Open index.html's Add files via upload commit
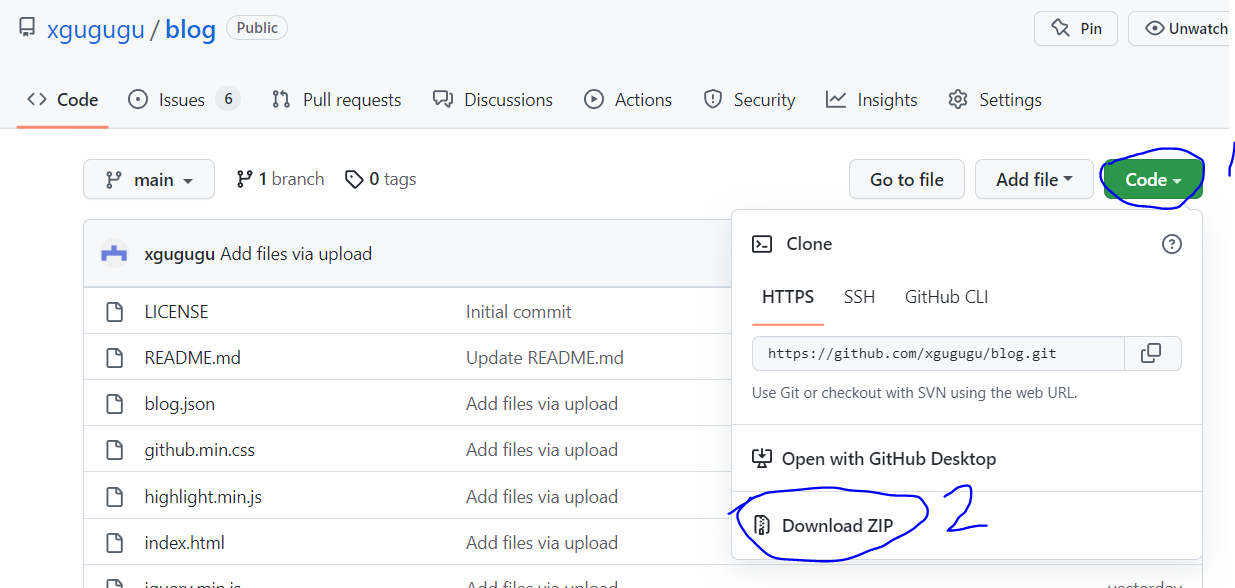 (x=542, y=543)
